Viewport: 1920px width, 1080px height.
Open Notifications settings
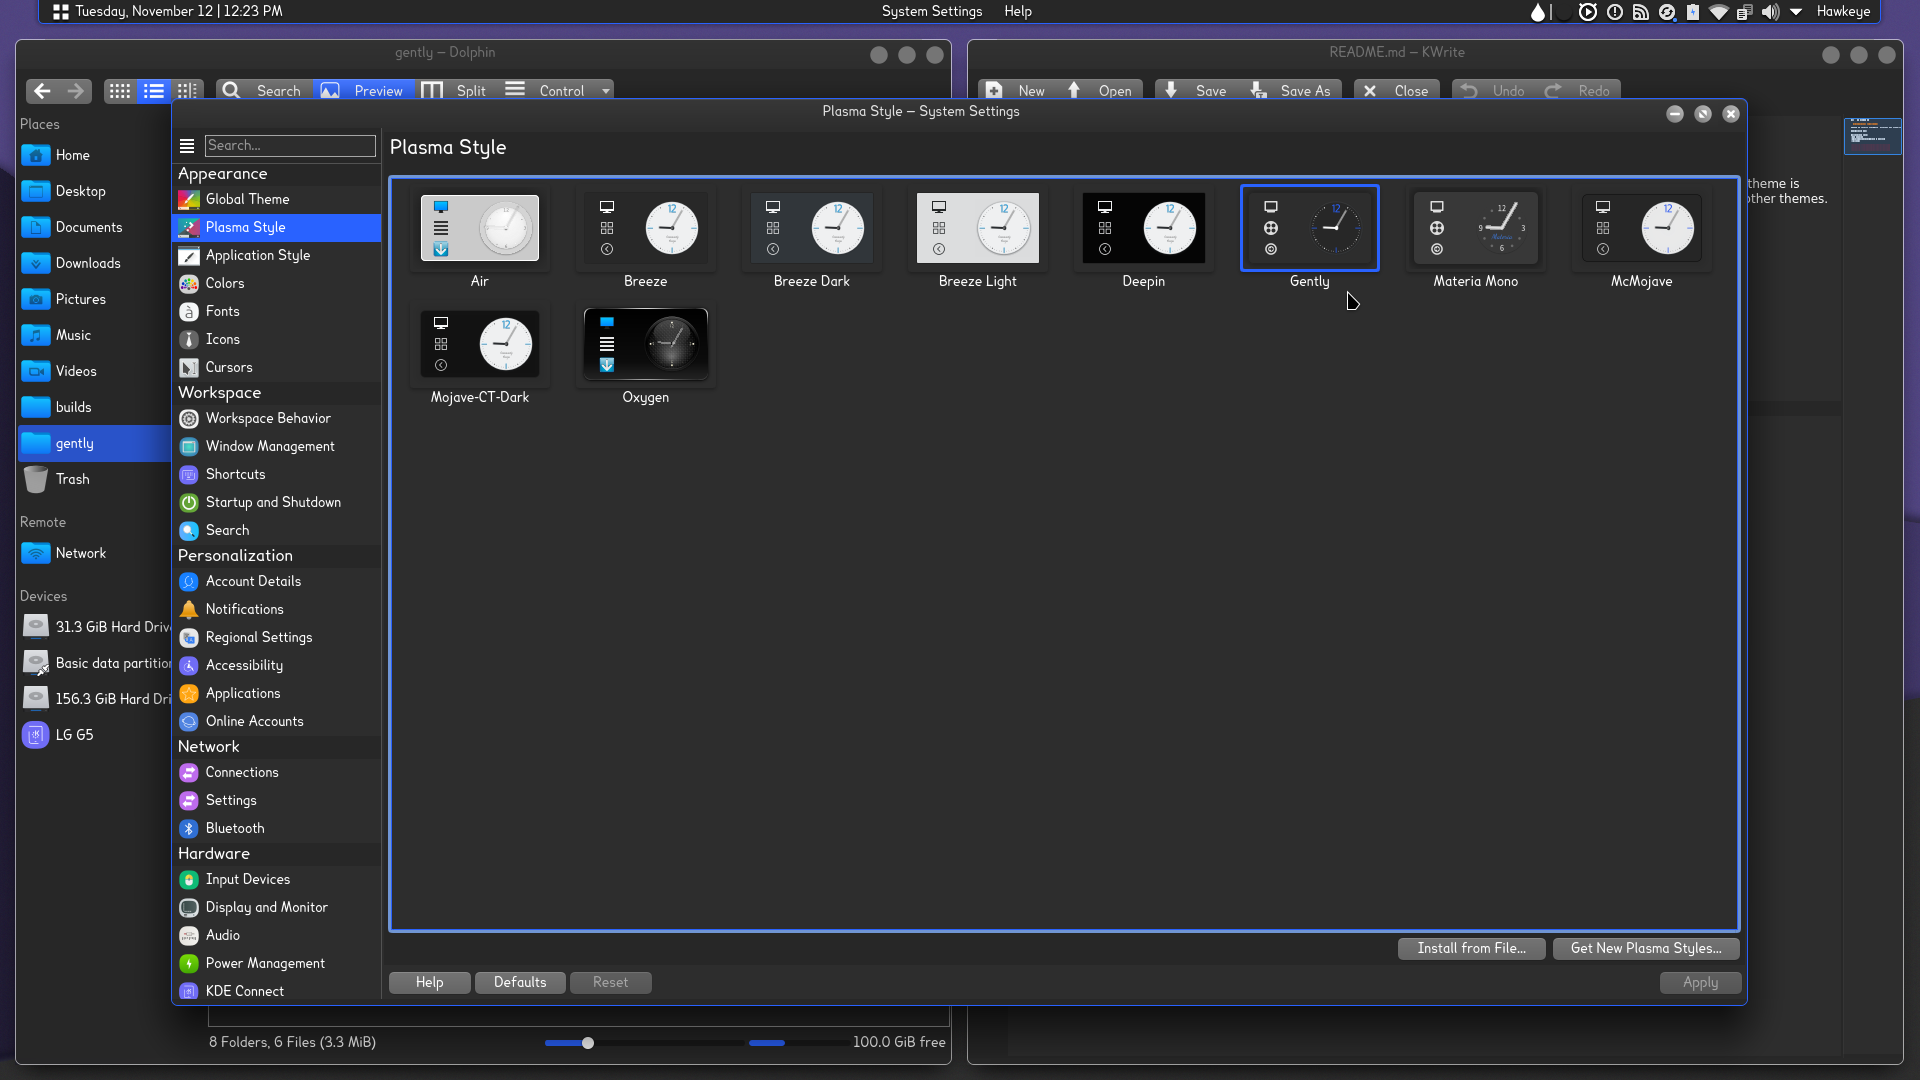[x=276, y=609]
